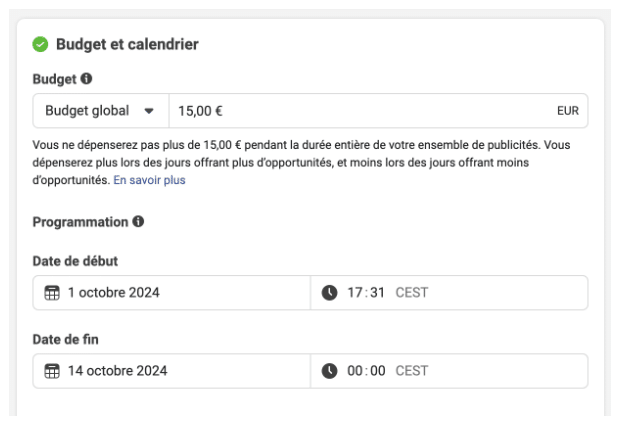Click the EUR currency label
Screen dimensions: 618x427
click(568, 111)
